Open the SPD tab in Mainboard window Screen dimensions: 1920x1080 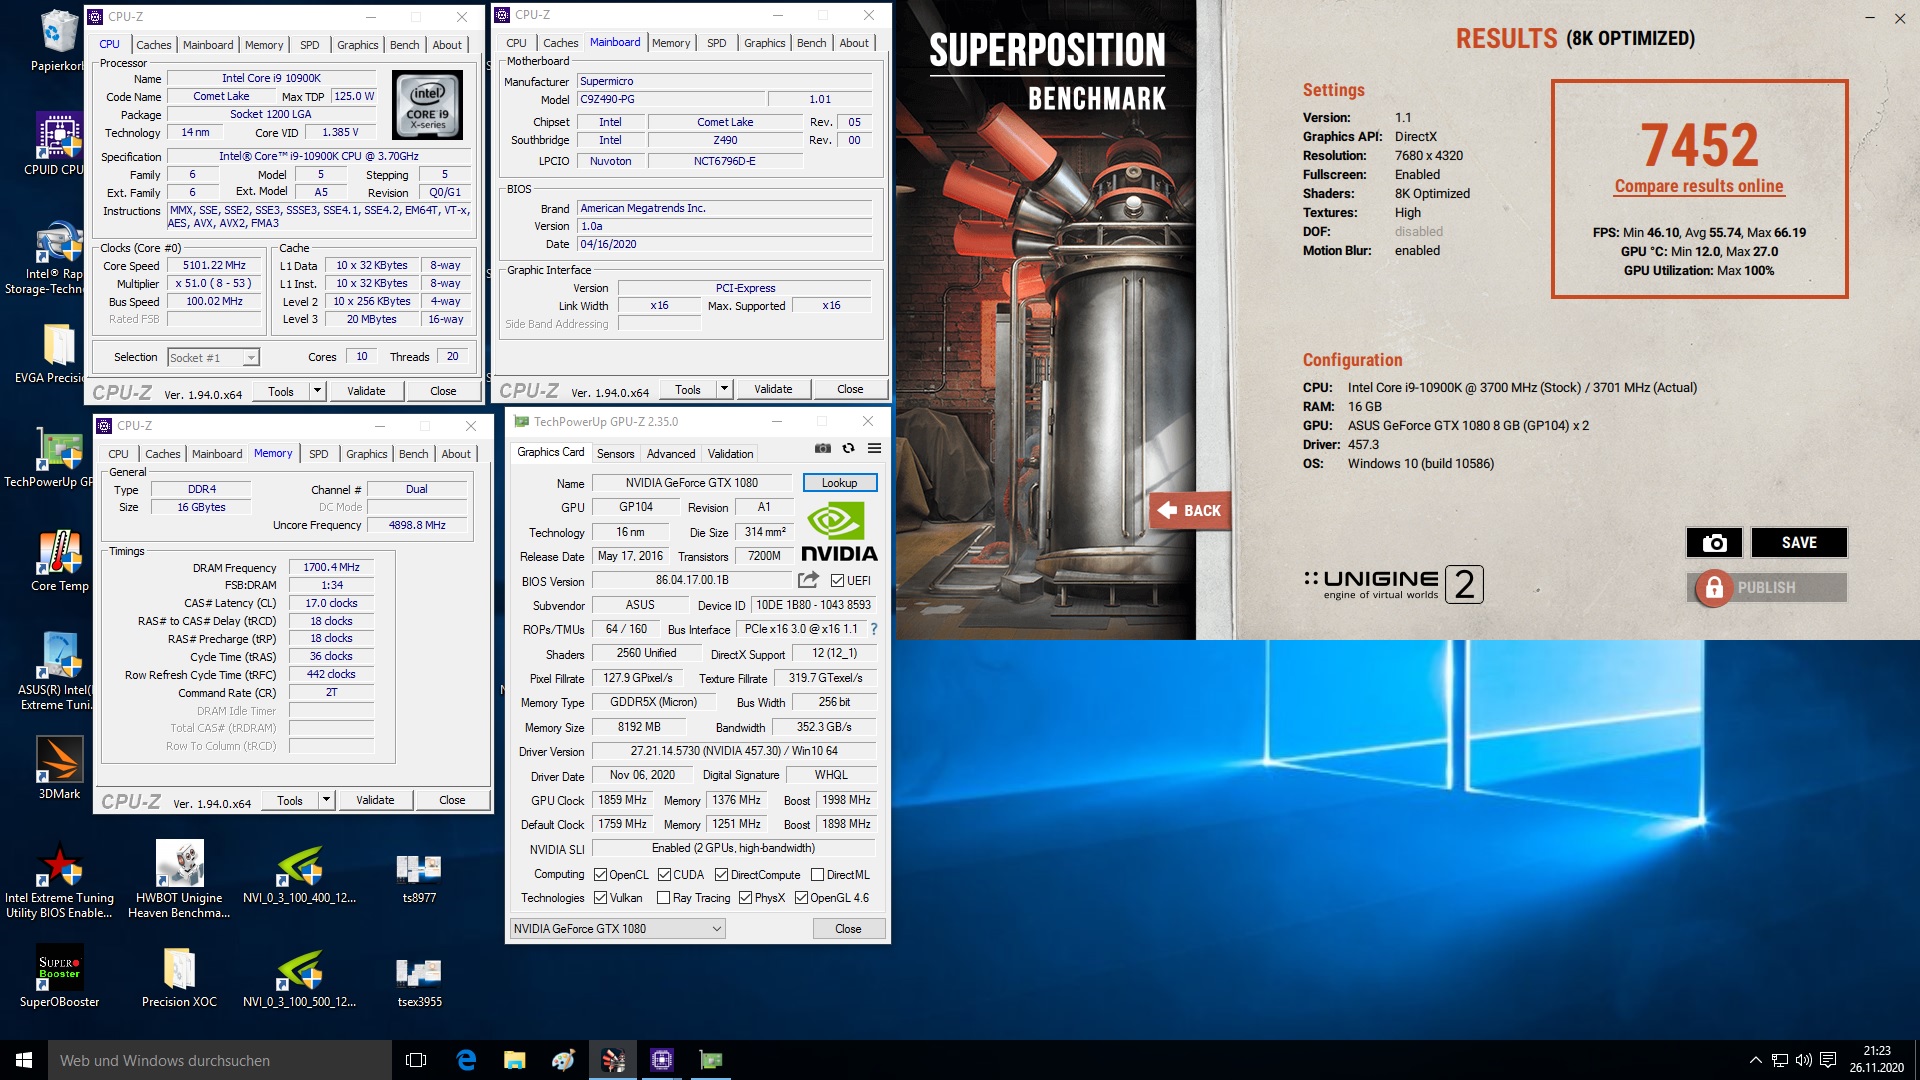pos(717,43)
